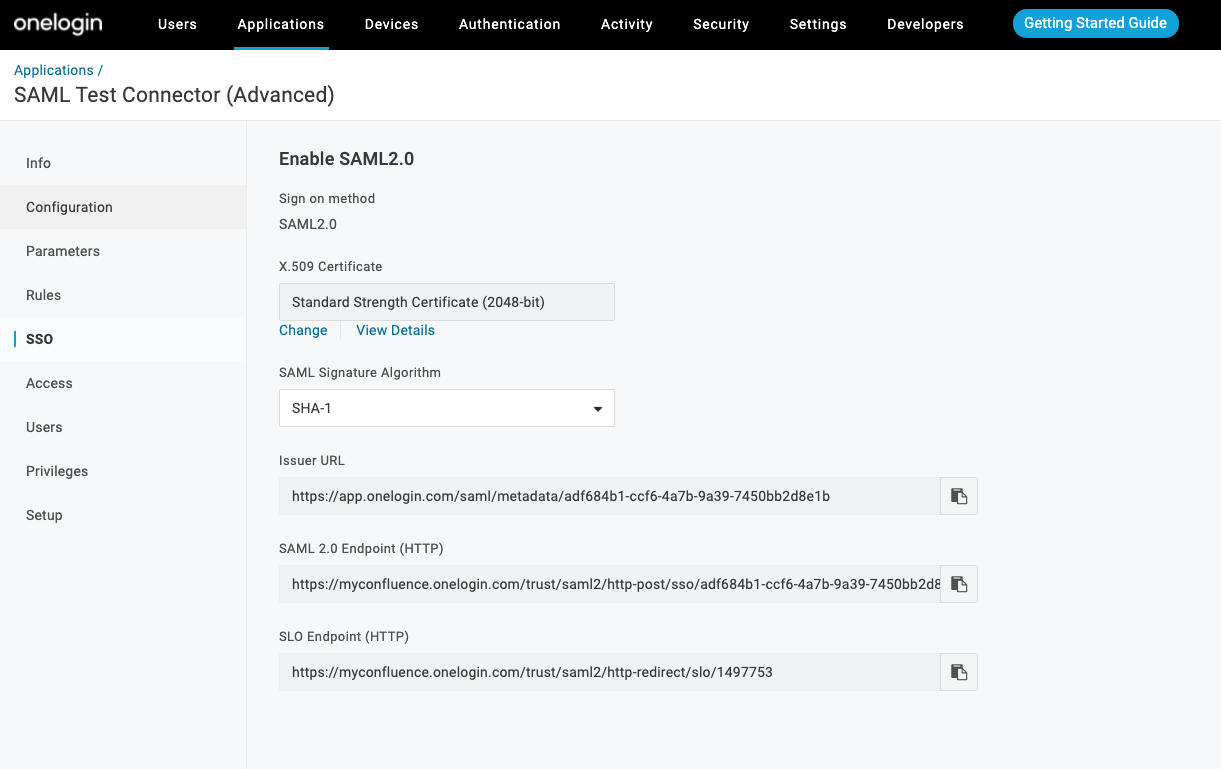Image resolution: width=1221 pixels, height=769 pixels.
Task: Switch to the Setup sidebar tab
Action: 123,515
